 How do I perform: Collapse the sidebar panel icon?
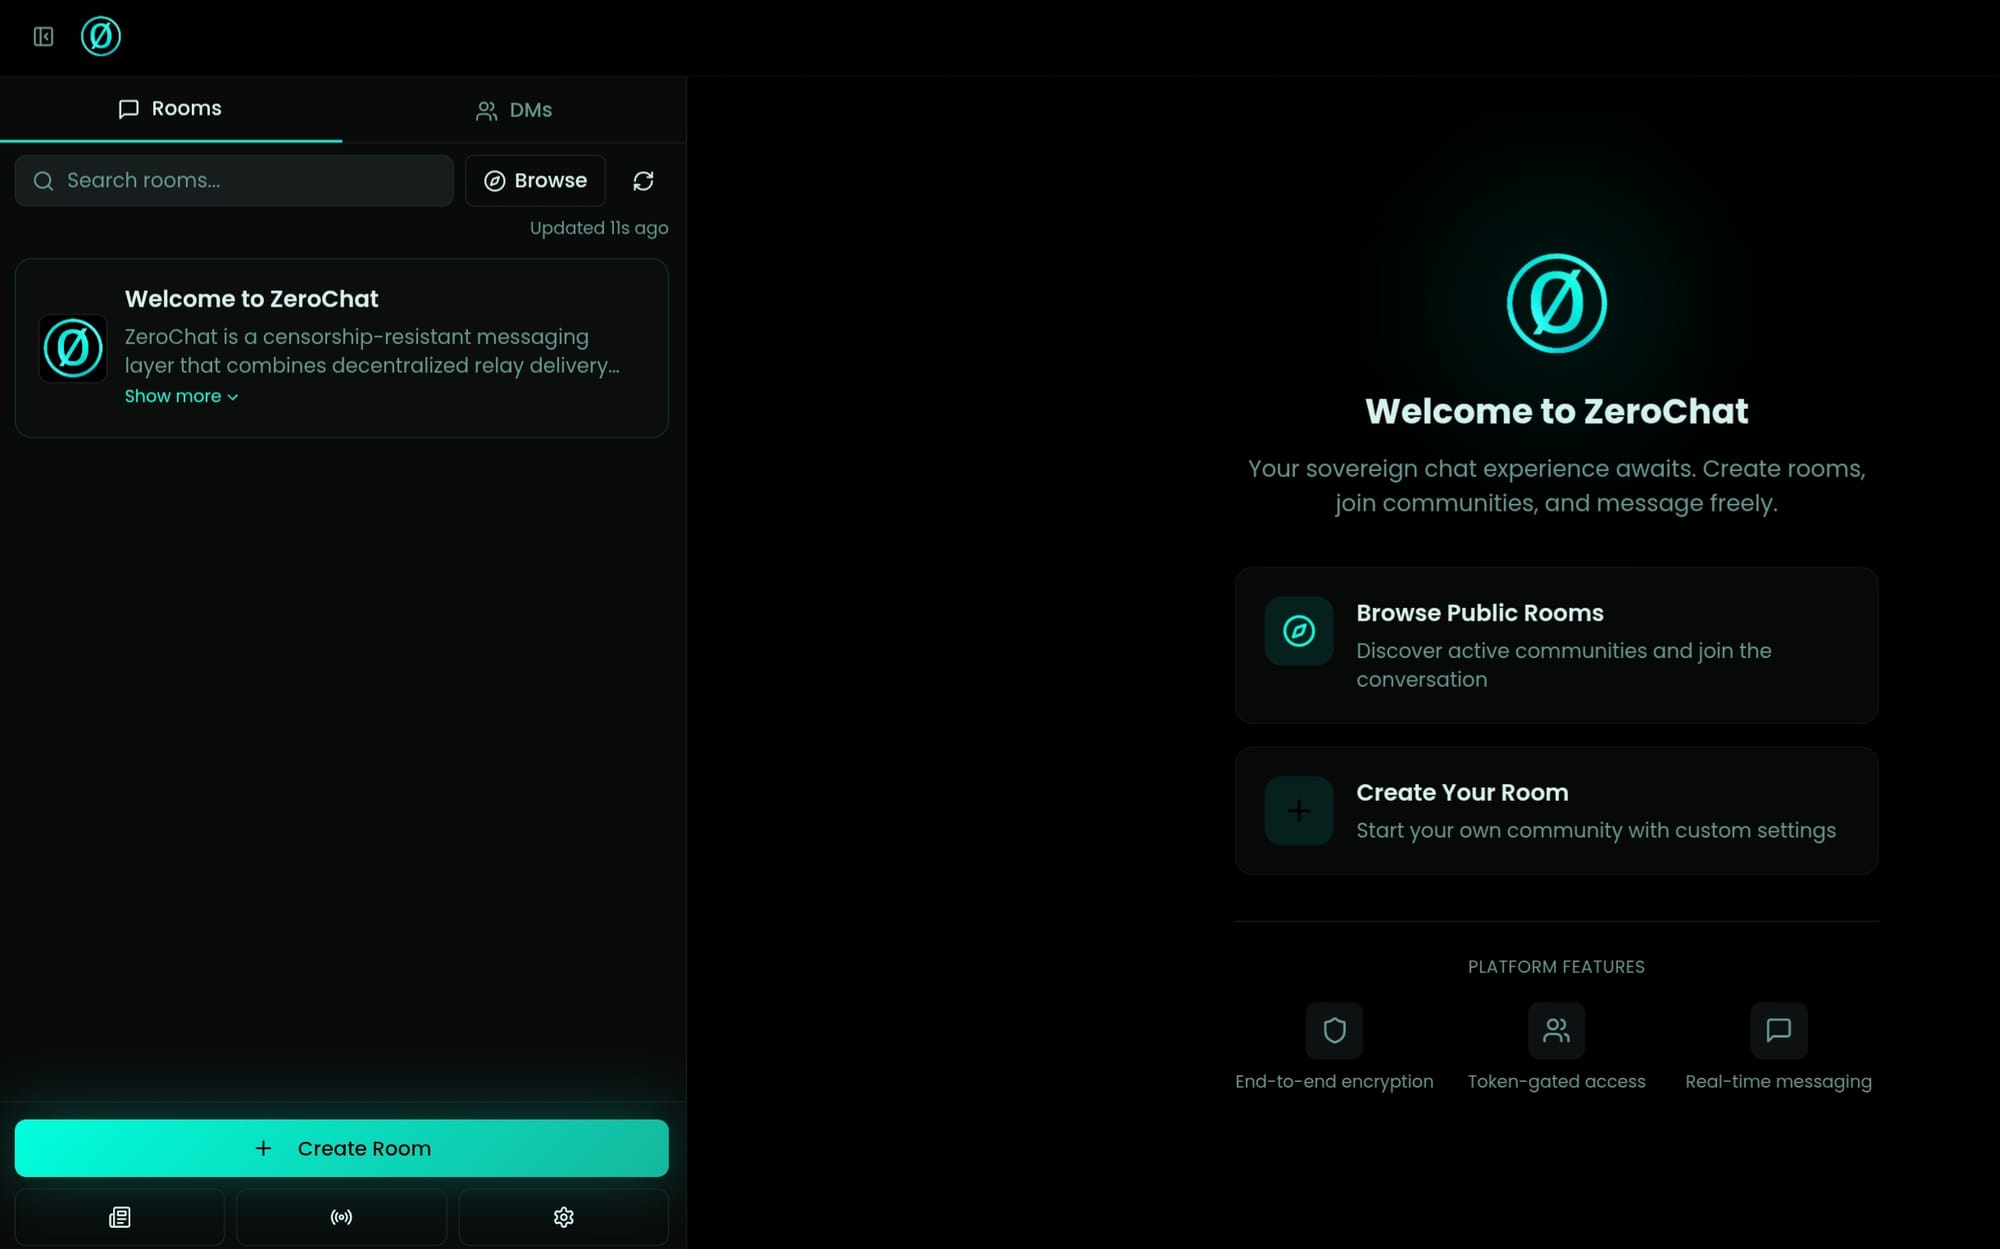pos(43,37)
